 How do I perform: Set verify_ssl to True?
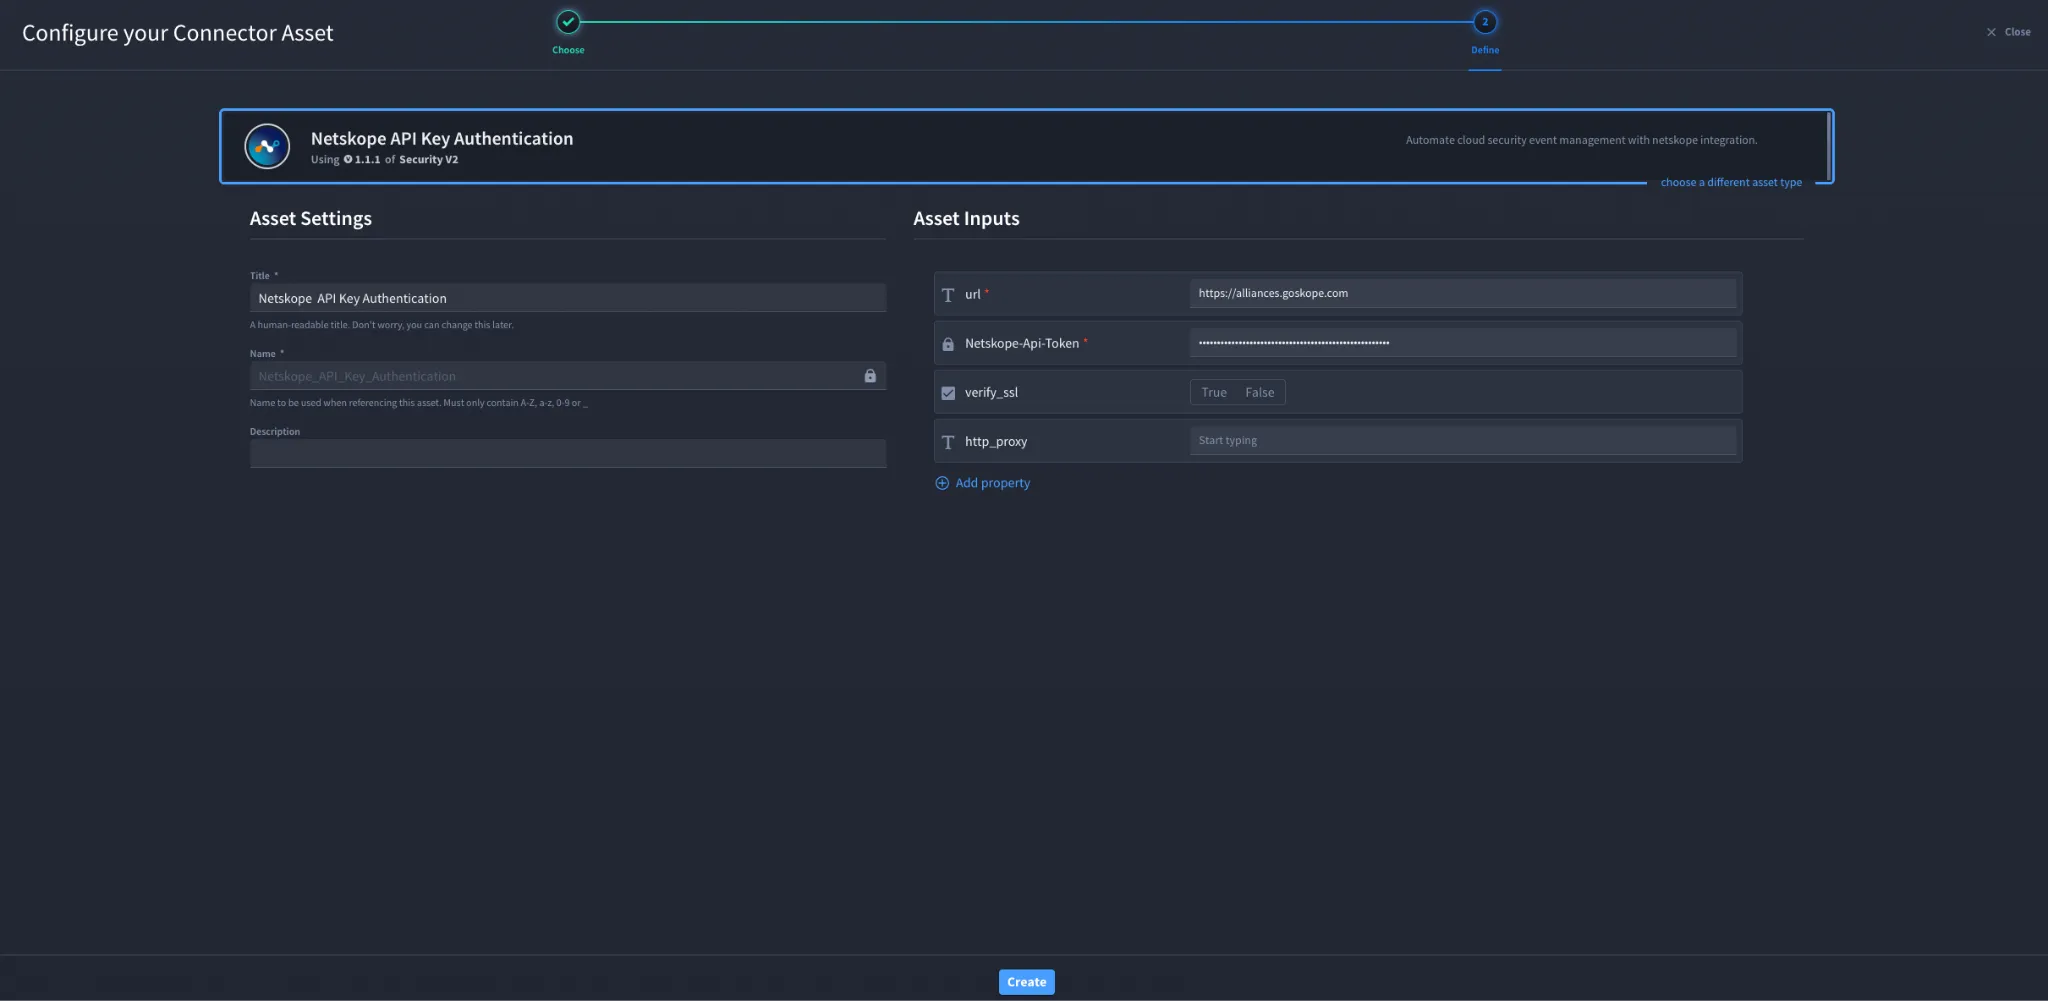click(x=1214, y=392)
